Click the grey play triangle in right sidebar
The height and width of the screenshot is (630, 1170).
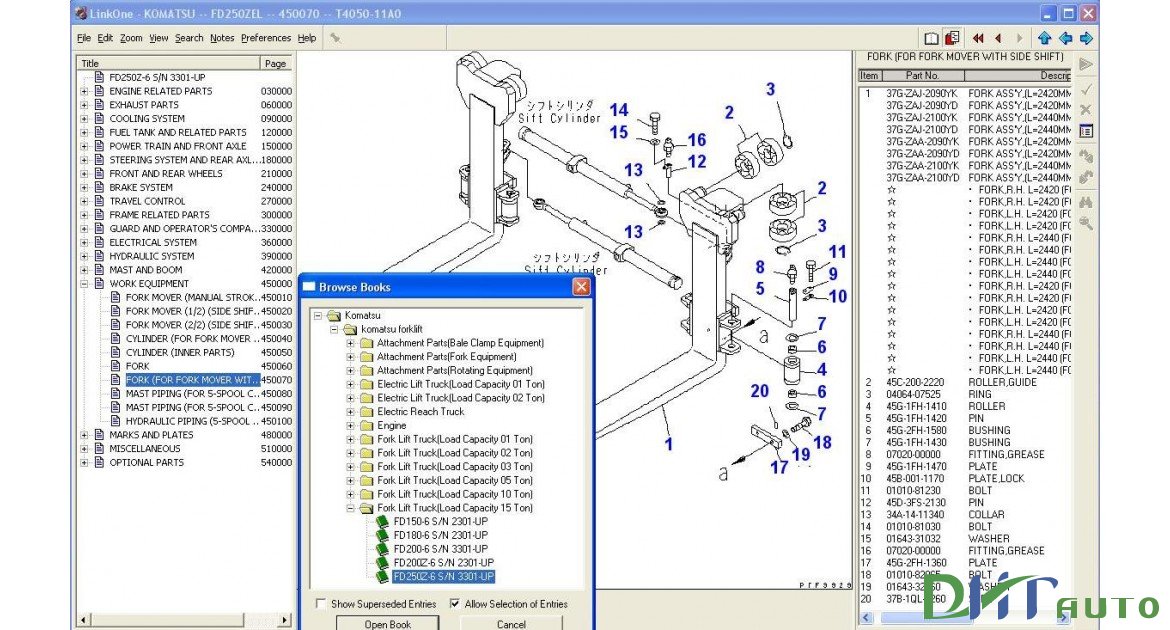tap(1086, 65)
